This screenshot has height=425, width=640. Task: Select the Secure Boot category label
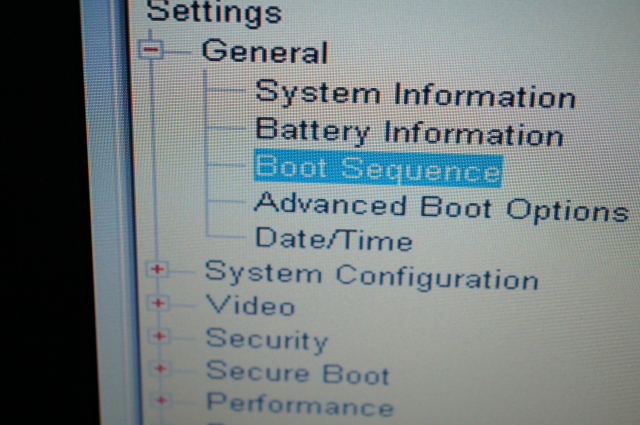298,372
